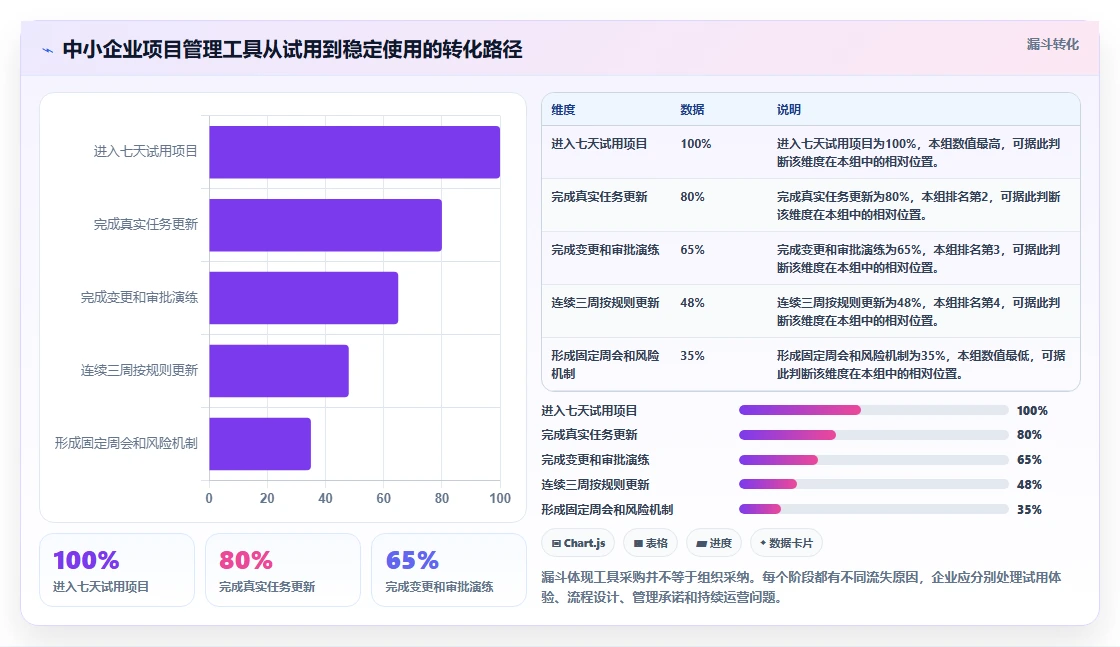Open the 100% 进入七天试用项目 stat card
This screenshot has width=1120, height=647.
tap(117, 570)
